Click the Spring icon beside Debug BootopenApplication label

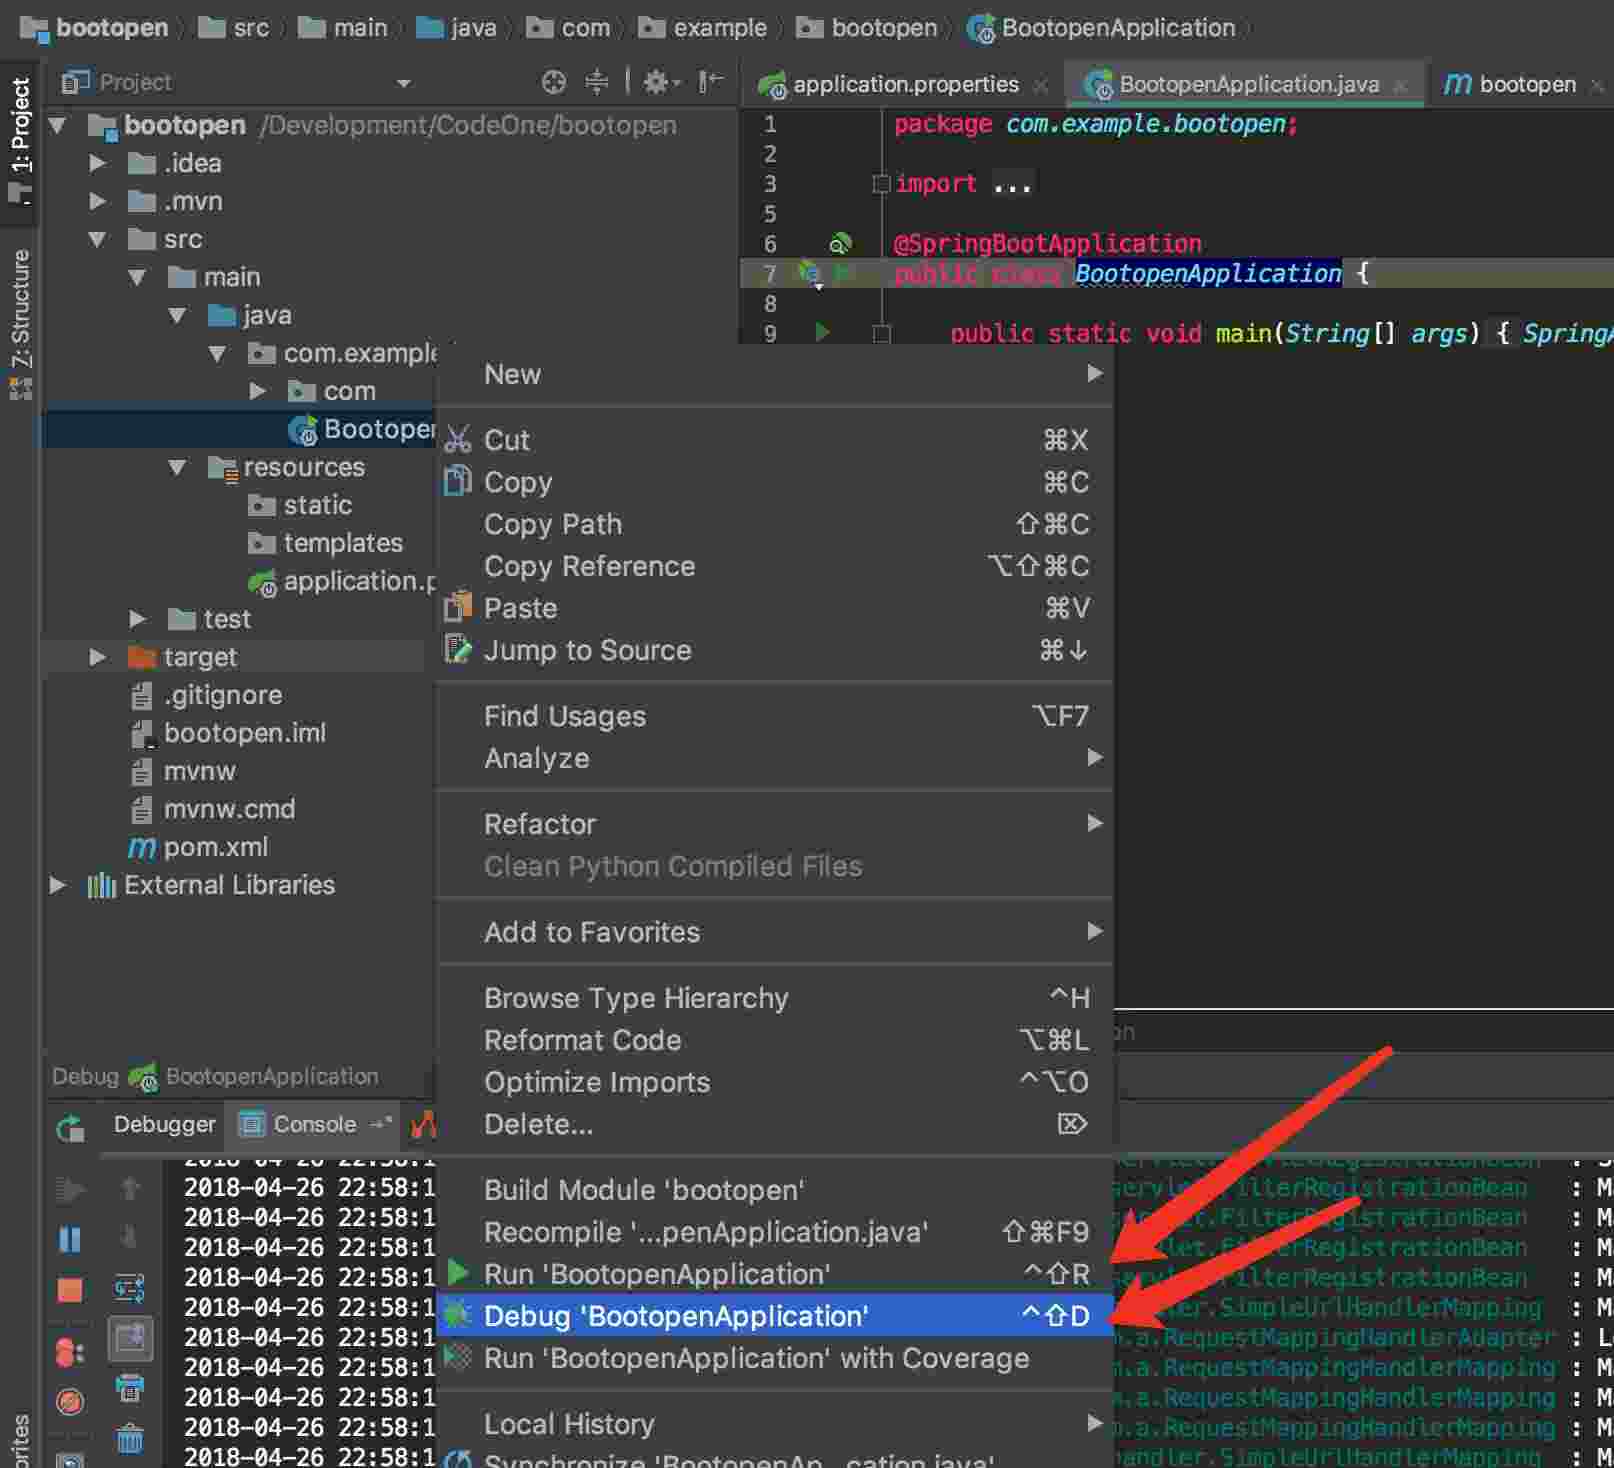coord(142,1077)
